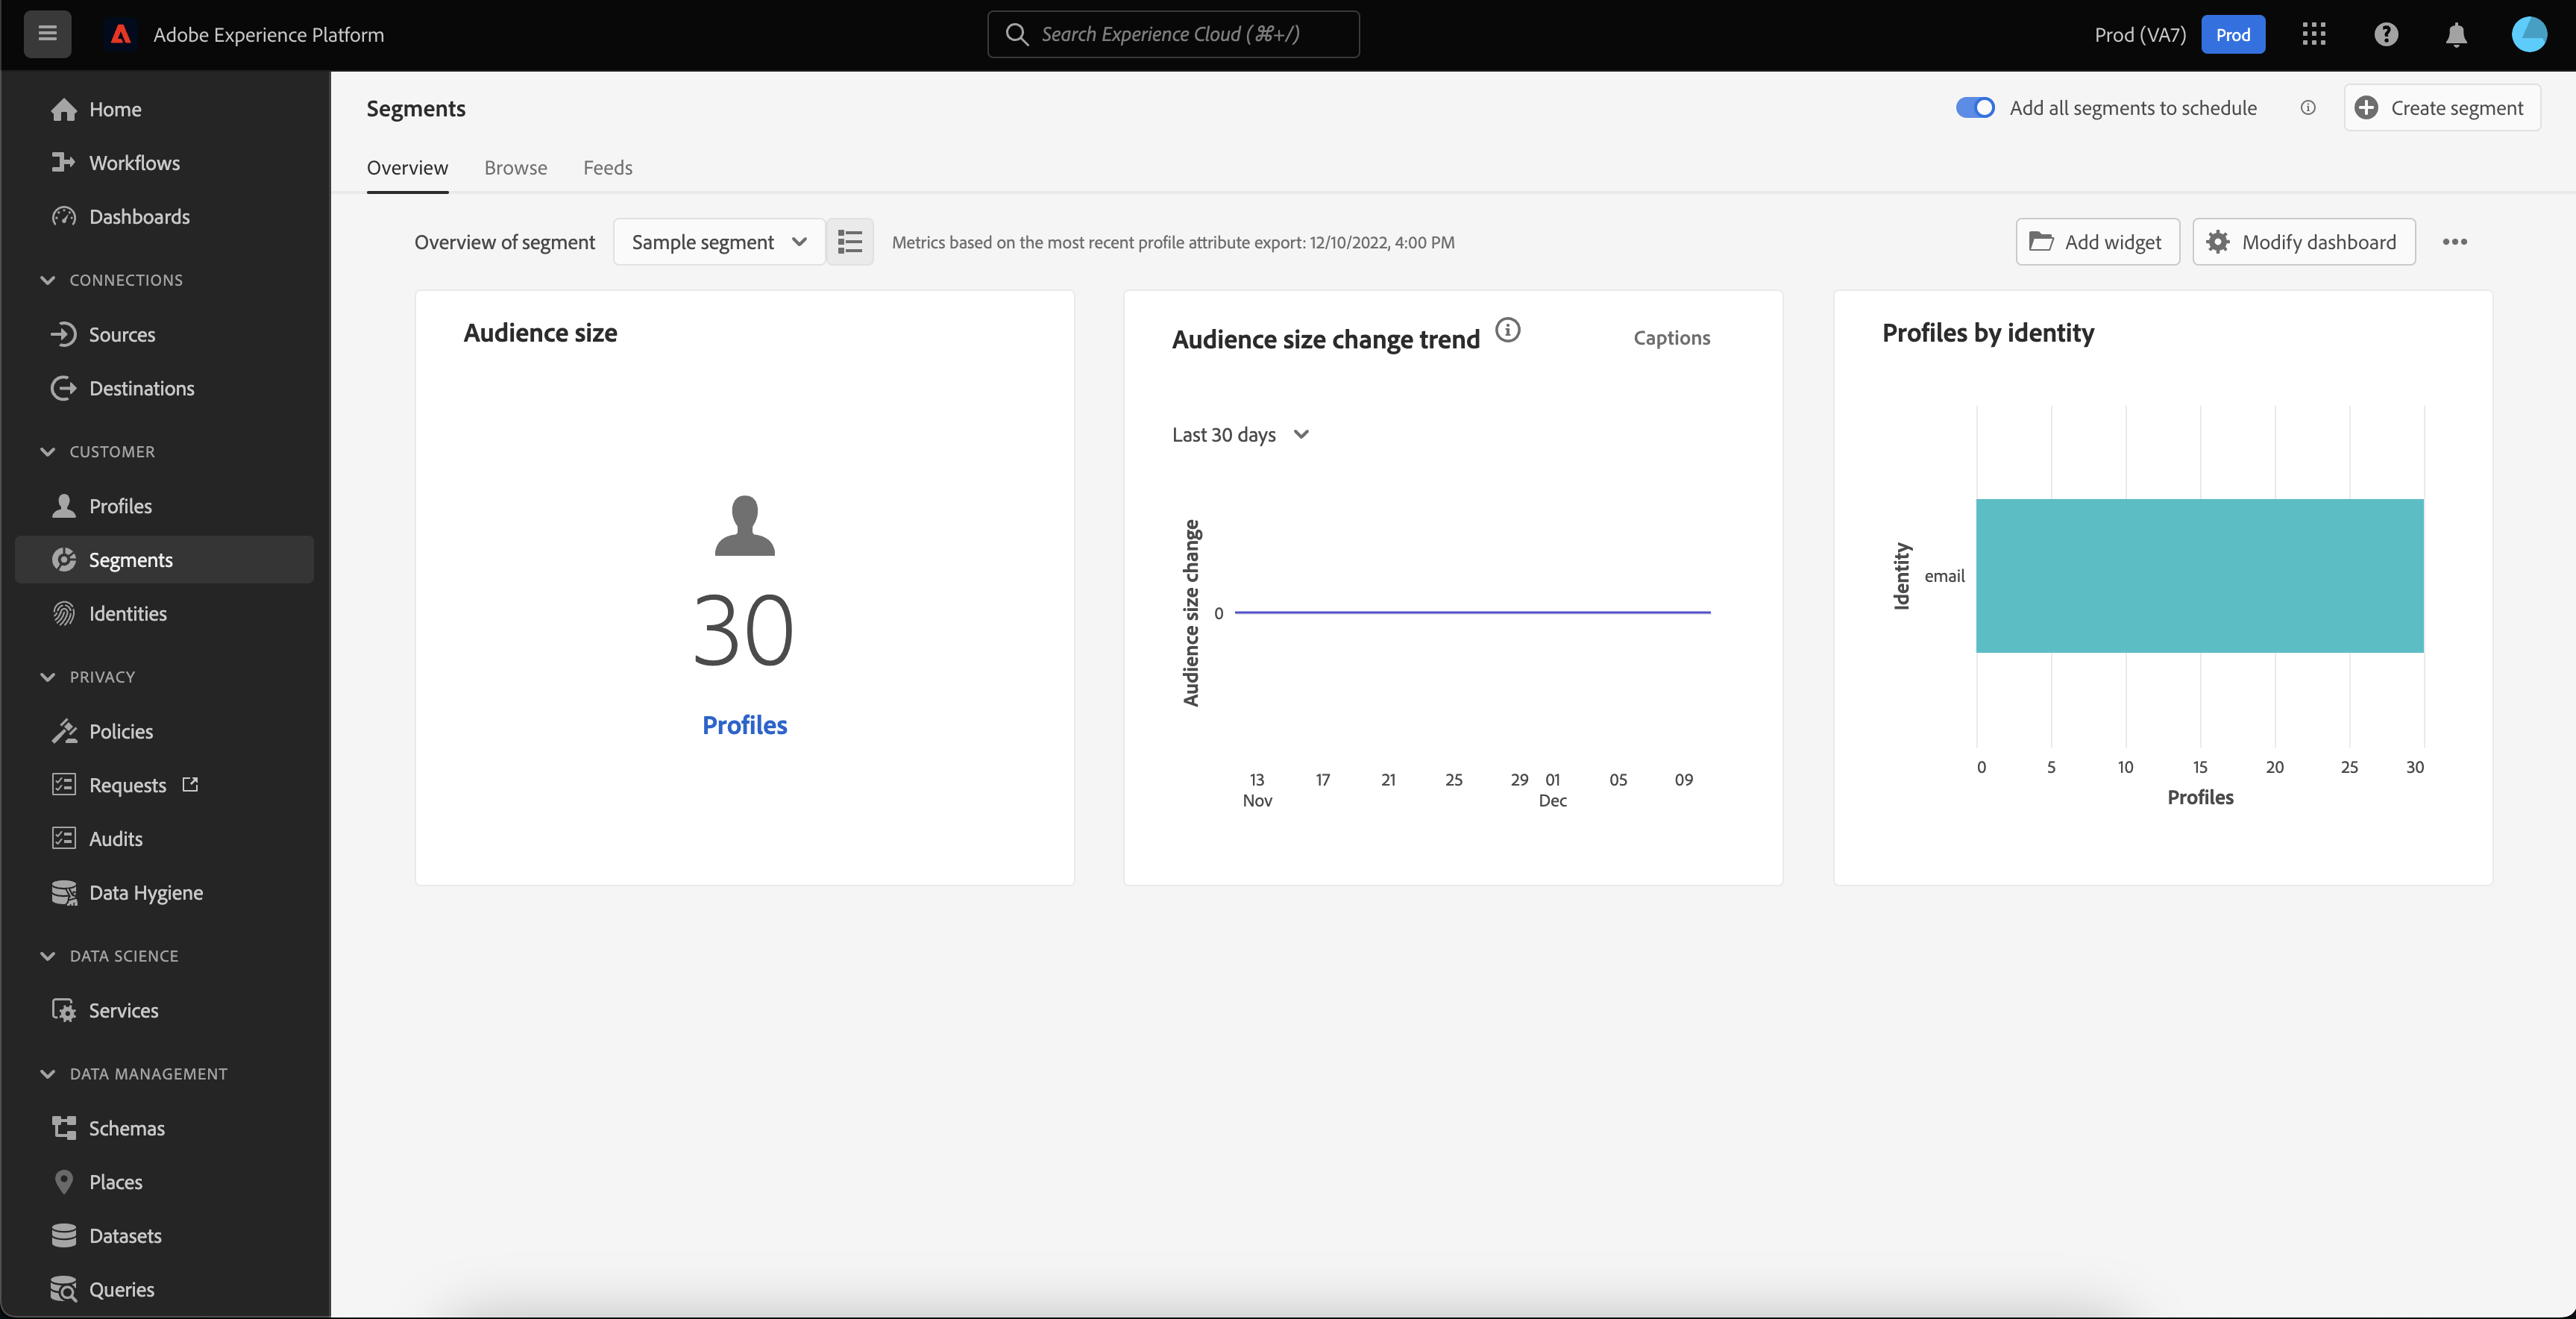The width and height of the screenshot is (2576, 1319).
Task: Click the help question mark icon
Action: (x=2386, y=34)
